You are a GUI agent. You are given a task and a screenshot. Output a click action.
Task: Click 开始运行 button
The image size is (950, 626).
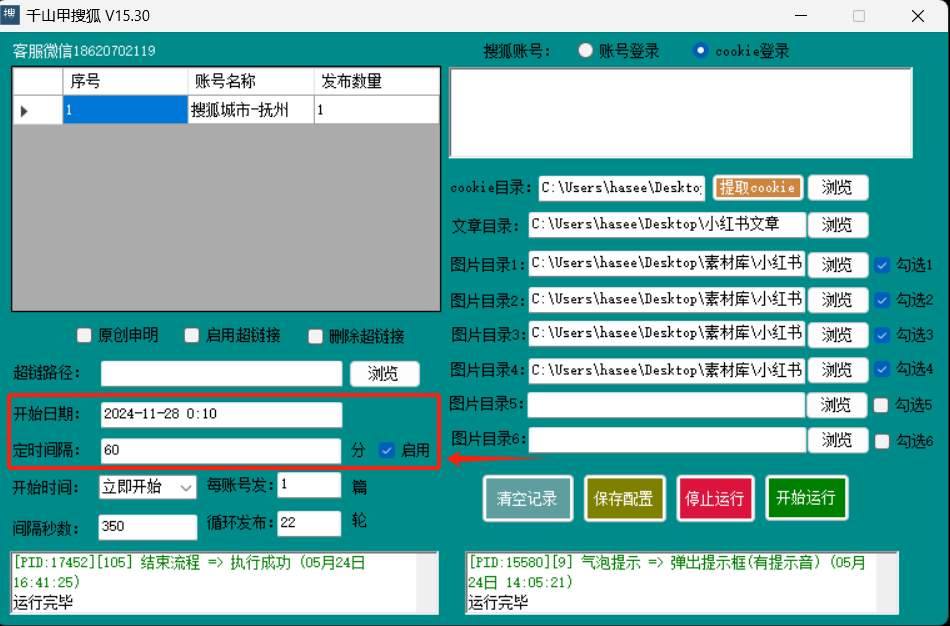tap(806, 498)
